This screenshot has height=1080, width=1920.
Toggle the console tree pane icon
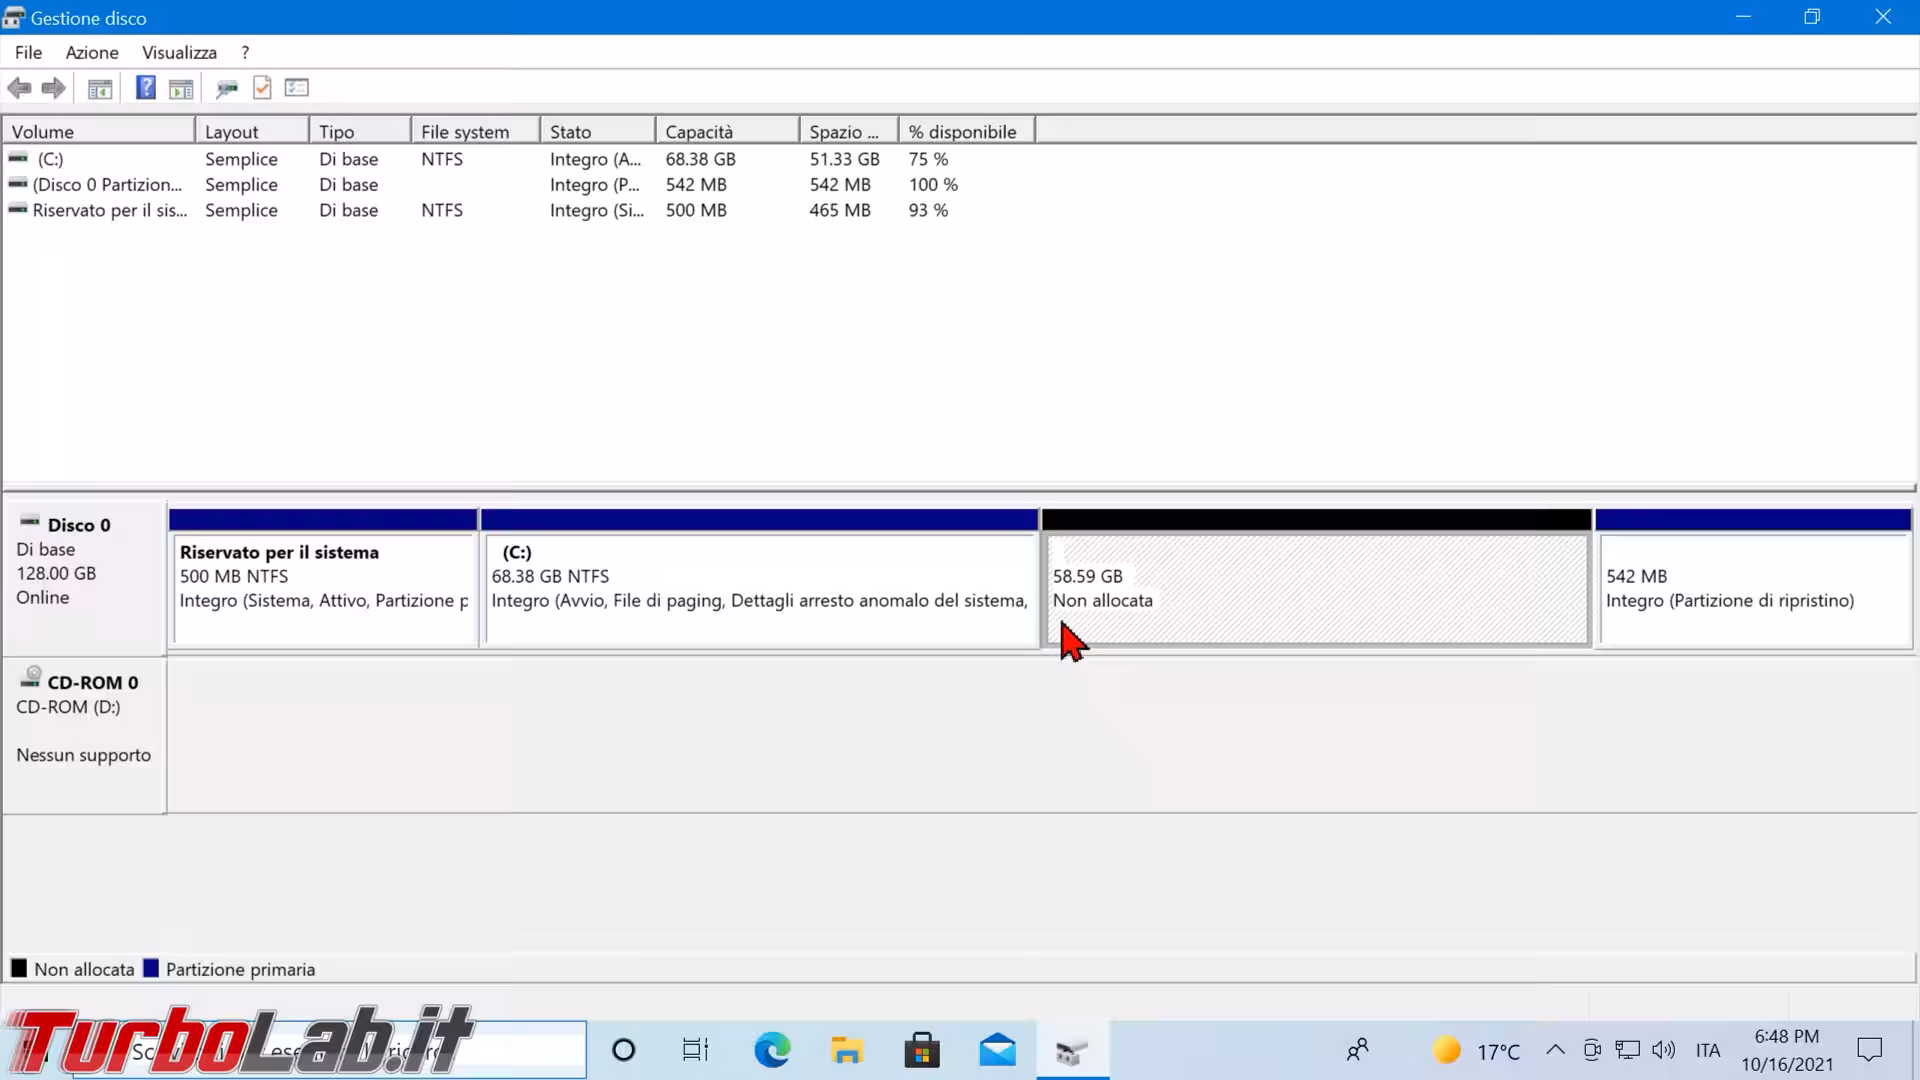pyautogui.click(x=100, y=88)
